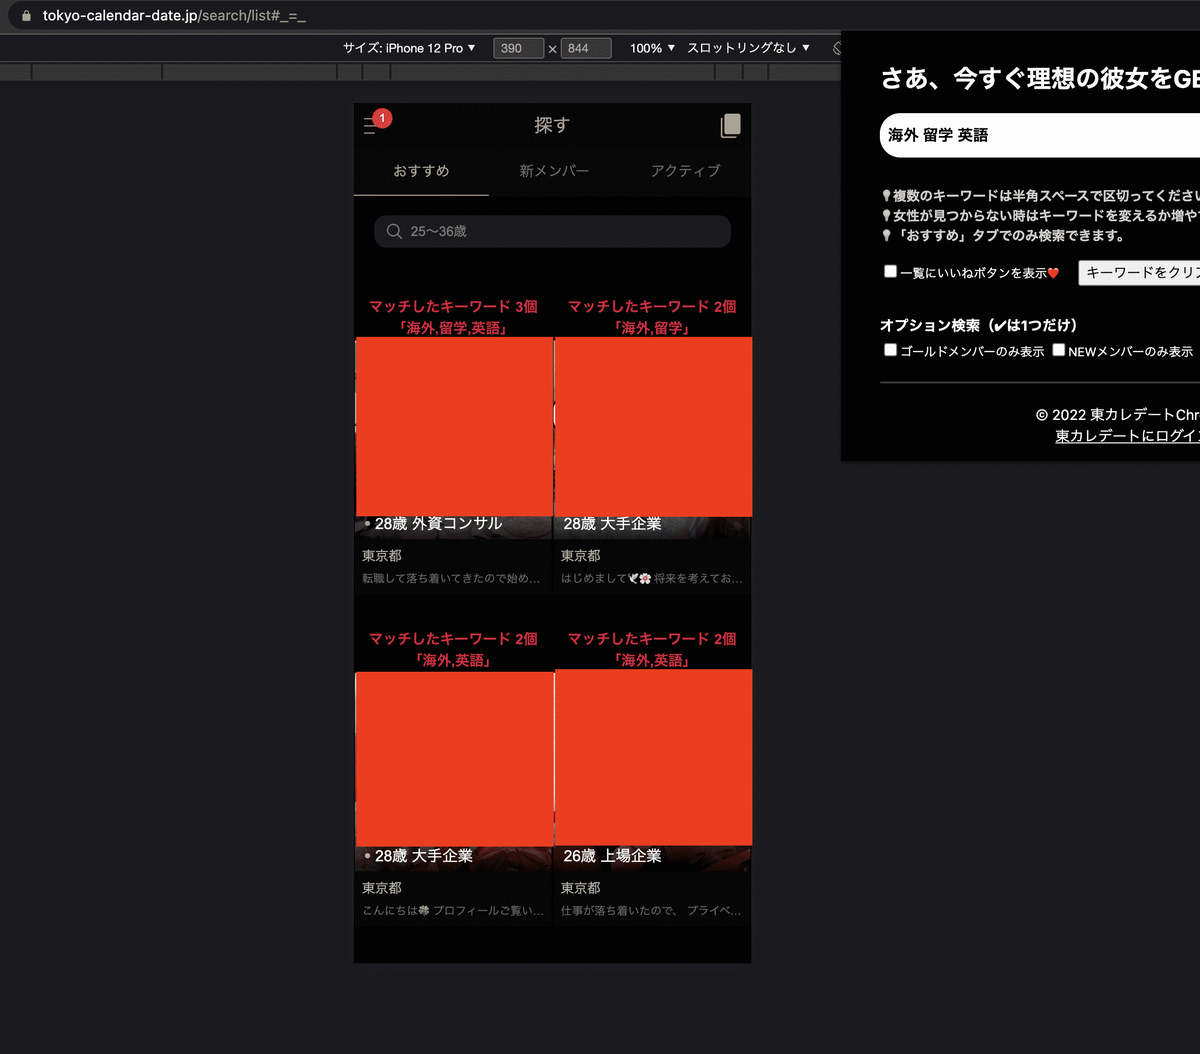
Task: Open the 28歳 外資コンサル profile photo
Action: (x=454, y=427)
